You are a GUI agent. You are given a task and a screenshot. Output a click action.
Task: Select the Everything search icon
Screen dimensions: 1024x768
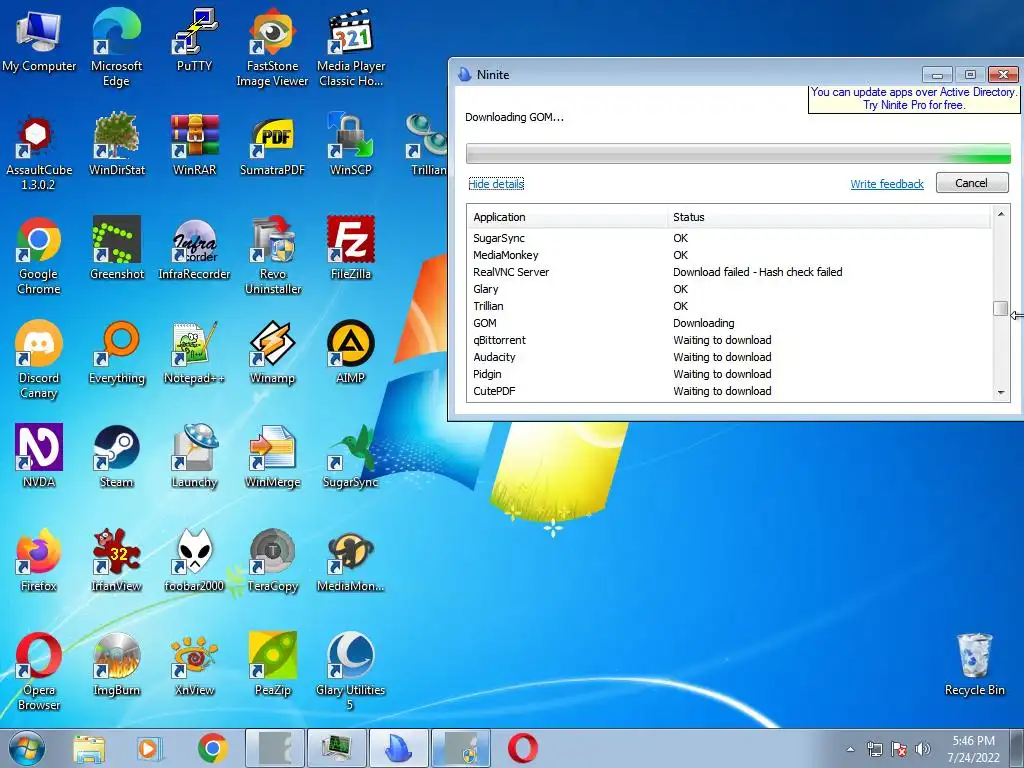coord(116,352)
